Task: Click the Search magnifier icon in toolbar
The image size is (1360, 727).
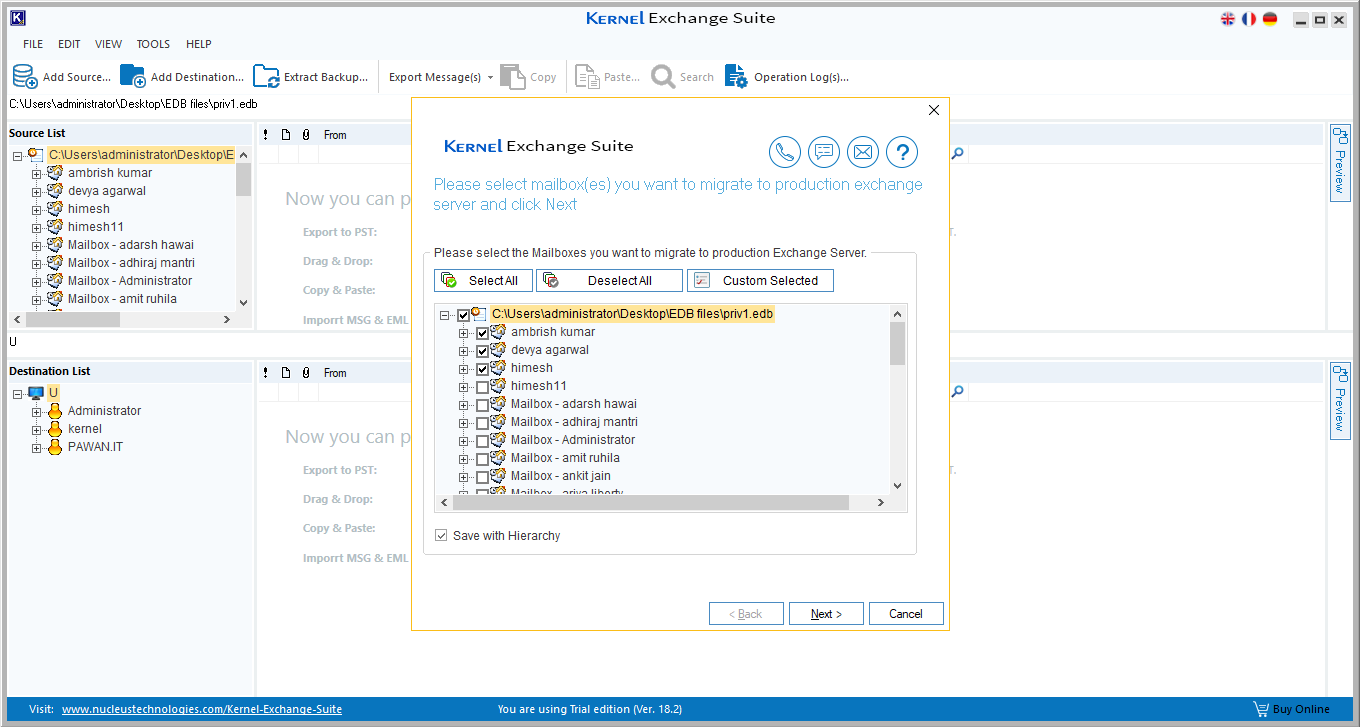Action: [x=662, y=77]
